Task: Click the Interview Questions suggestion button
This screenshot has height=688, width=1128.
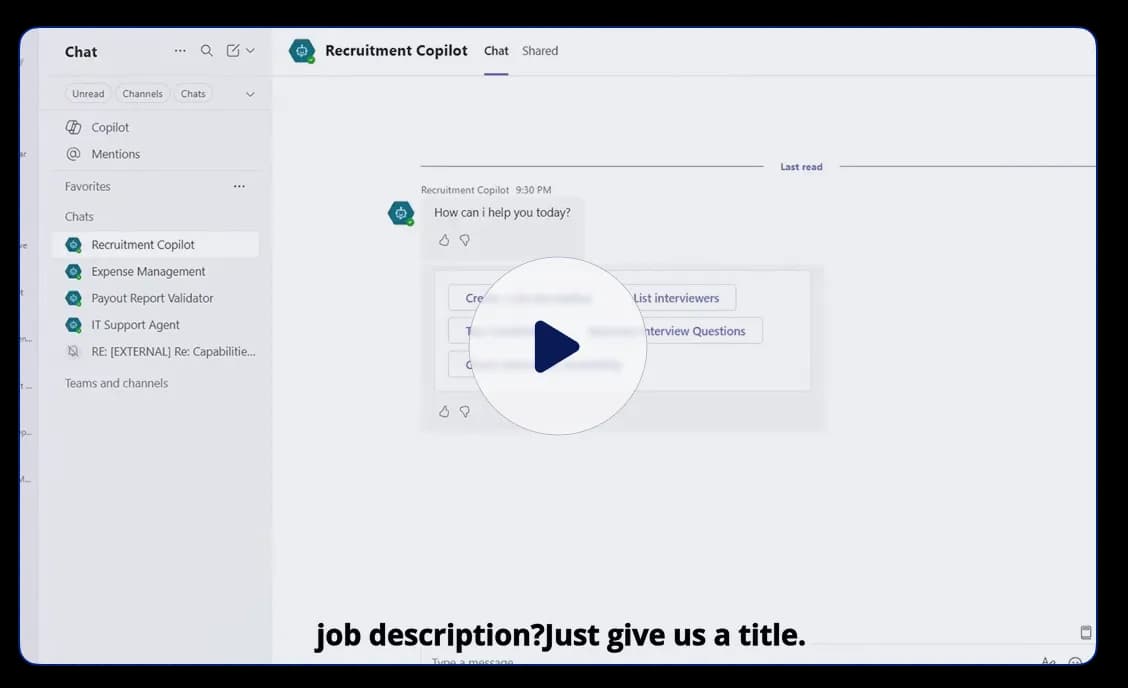Action: [676, 331]
